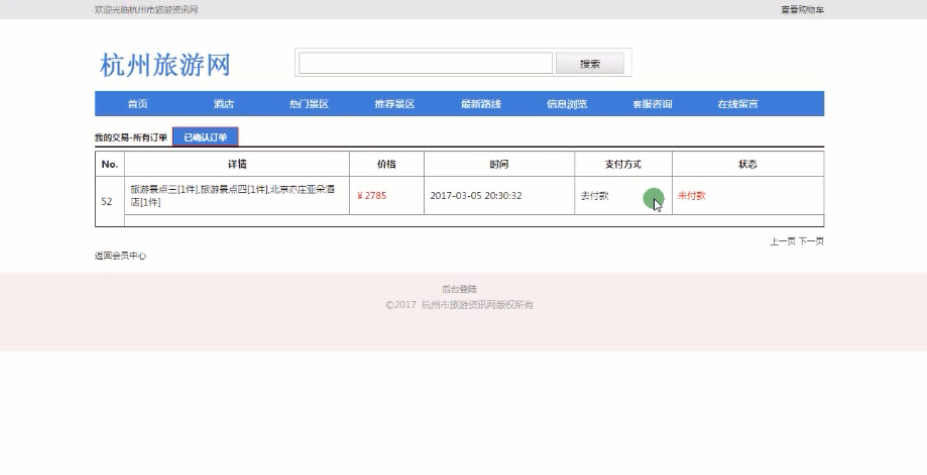927x475 pixels.
Task: Click 上一页 previous page link
Action: point(782,241)
